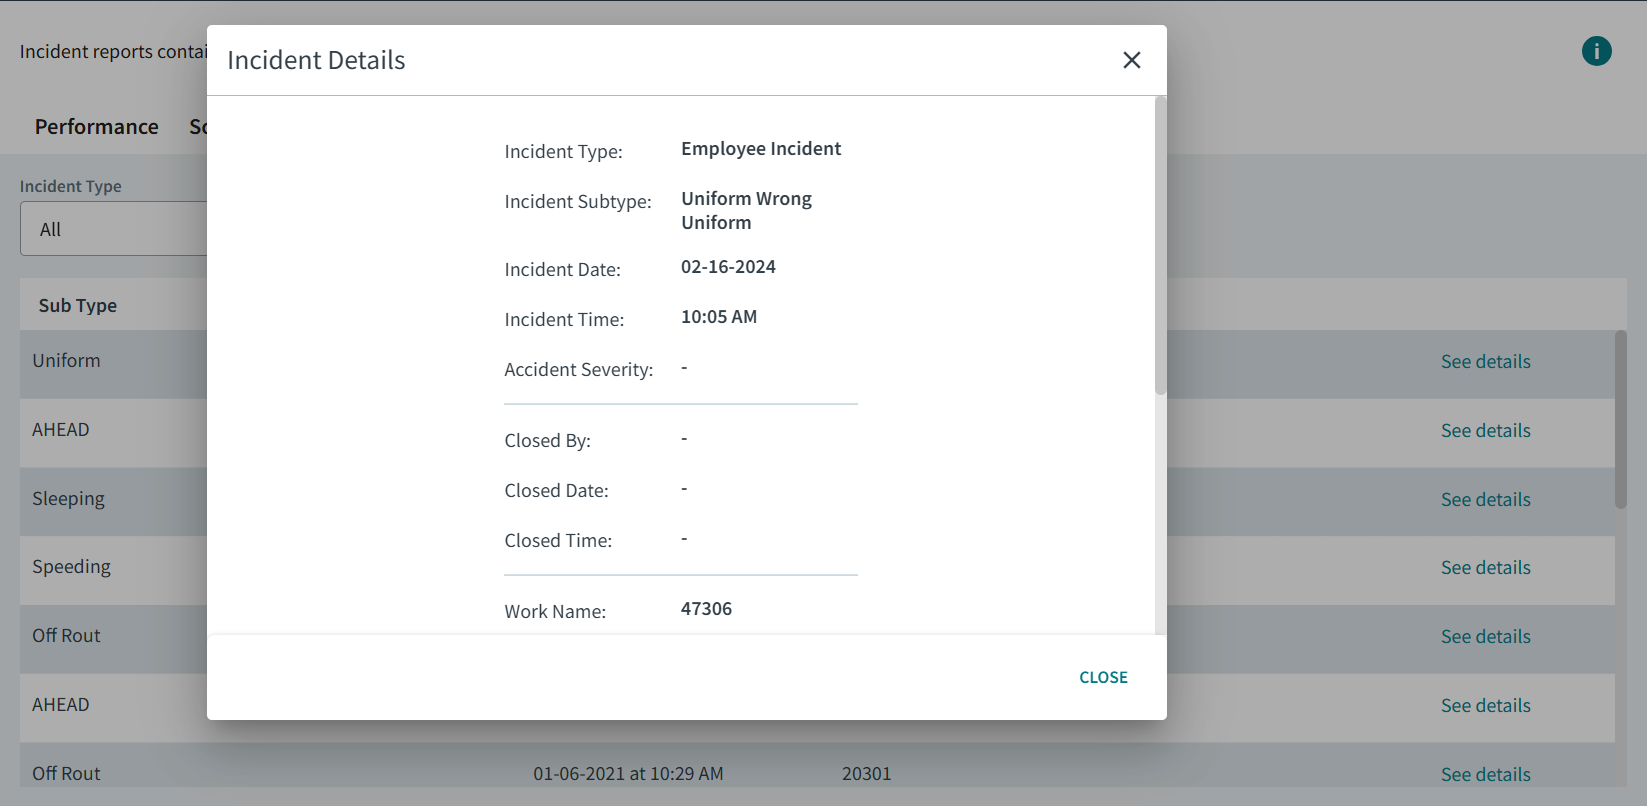Click the 20301 cell in last row
The height and width of the screenshot is (806, 1647).
pyautogui.click(x=866, y=774)
